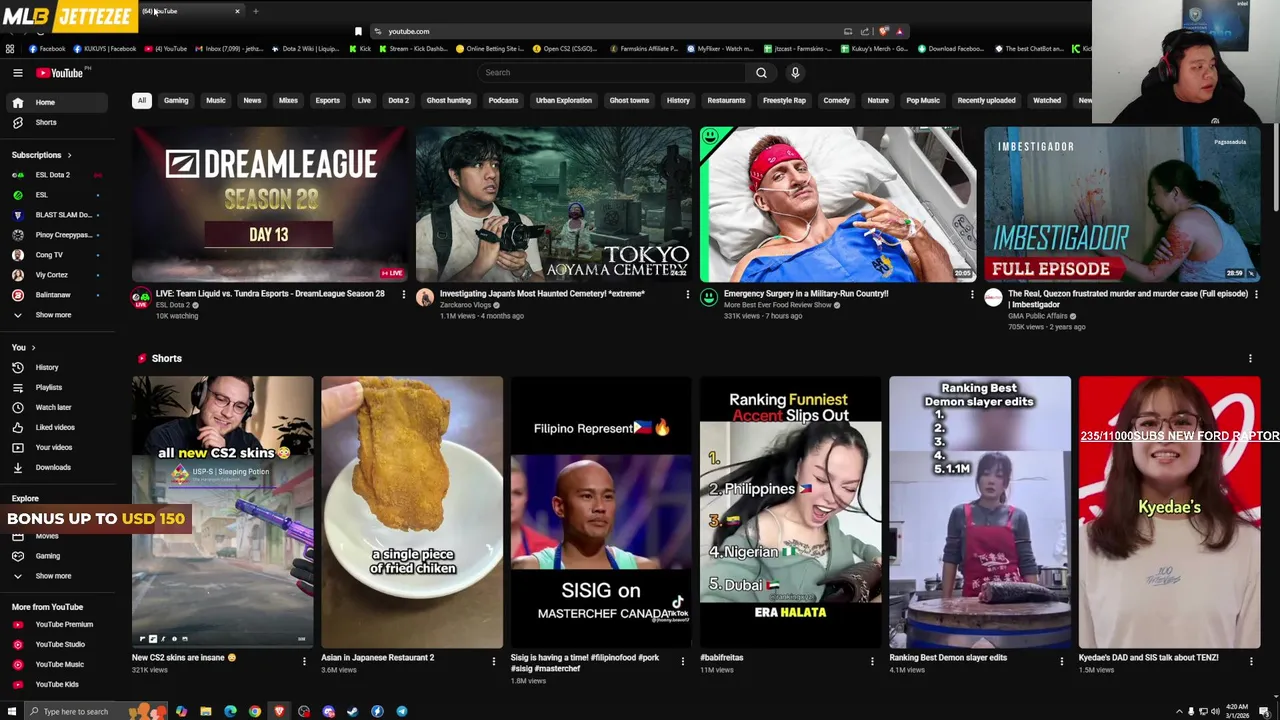
Task: Select the Recently uploaded filter chip
Action: point(986,100)
